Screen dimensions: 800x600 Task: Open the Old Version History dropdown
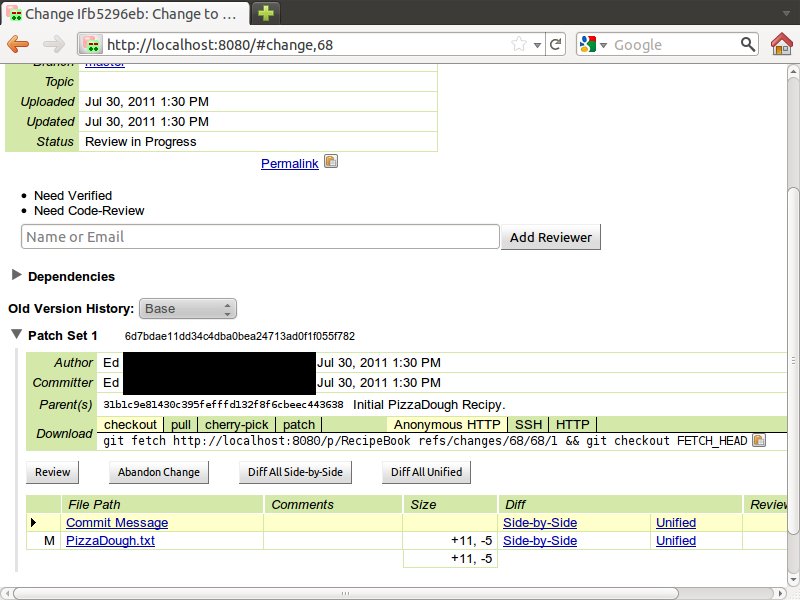188,309
